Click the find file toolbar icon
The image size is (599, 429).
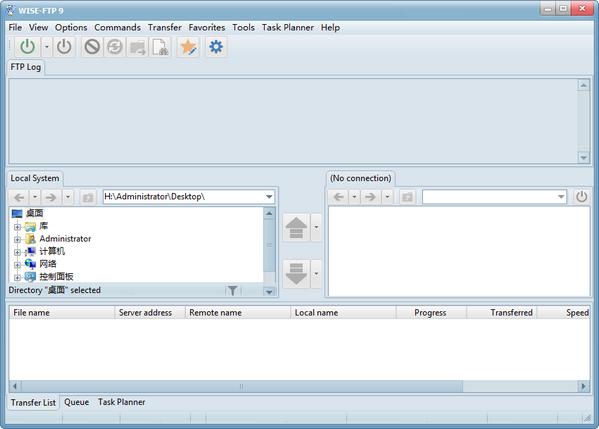click(x=160, y=47)
